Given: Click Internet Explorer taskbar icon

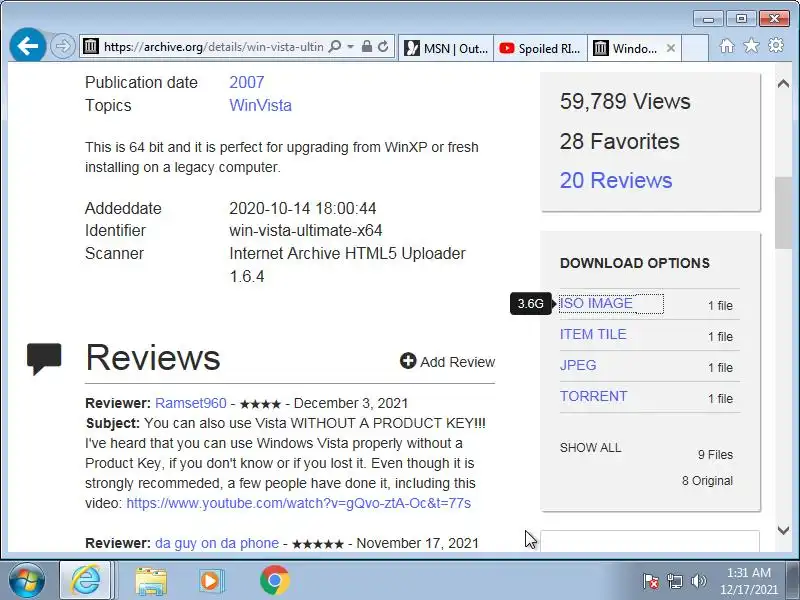Looking at the screenshot, I should coord(86,580).
